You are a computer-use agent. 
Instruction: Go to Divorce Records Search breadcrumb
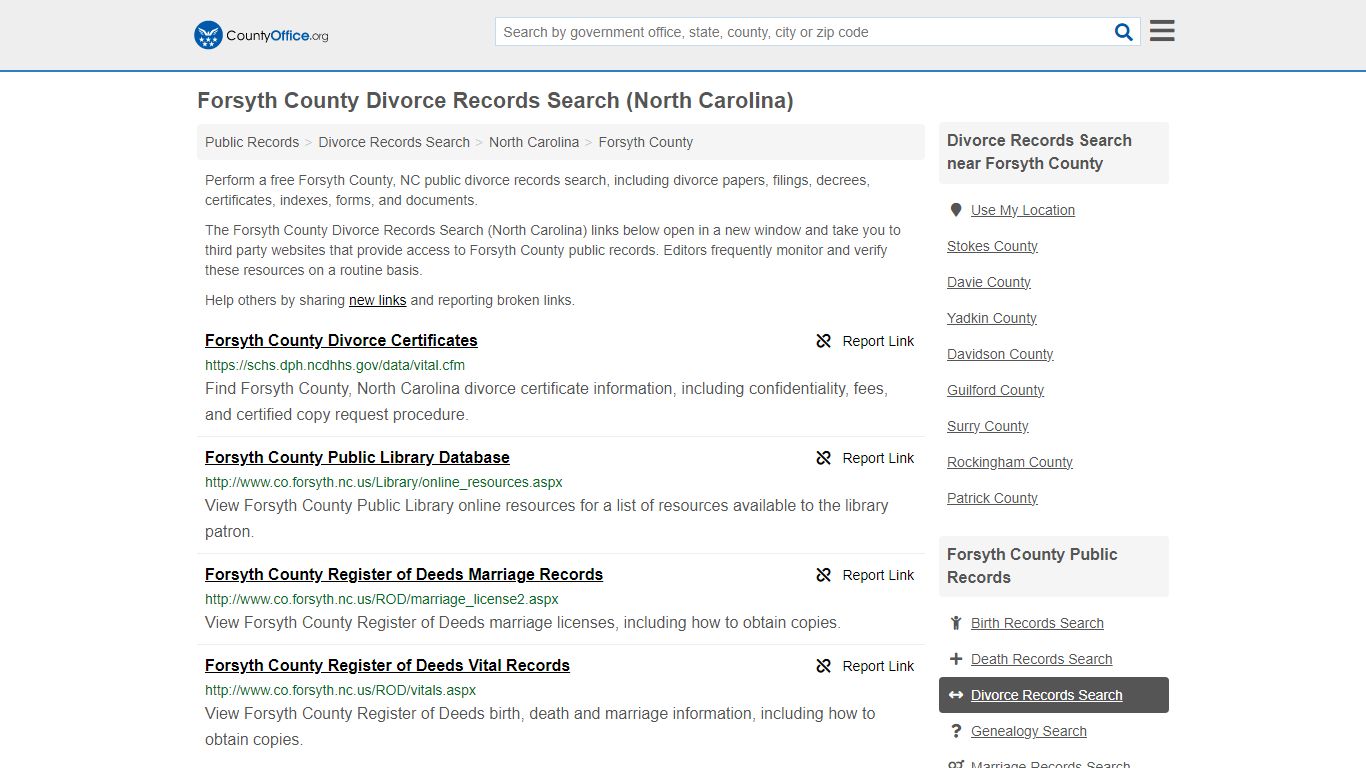[394, 142]
